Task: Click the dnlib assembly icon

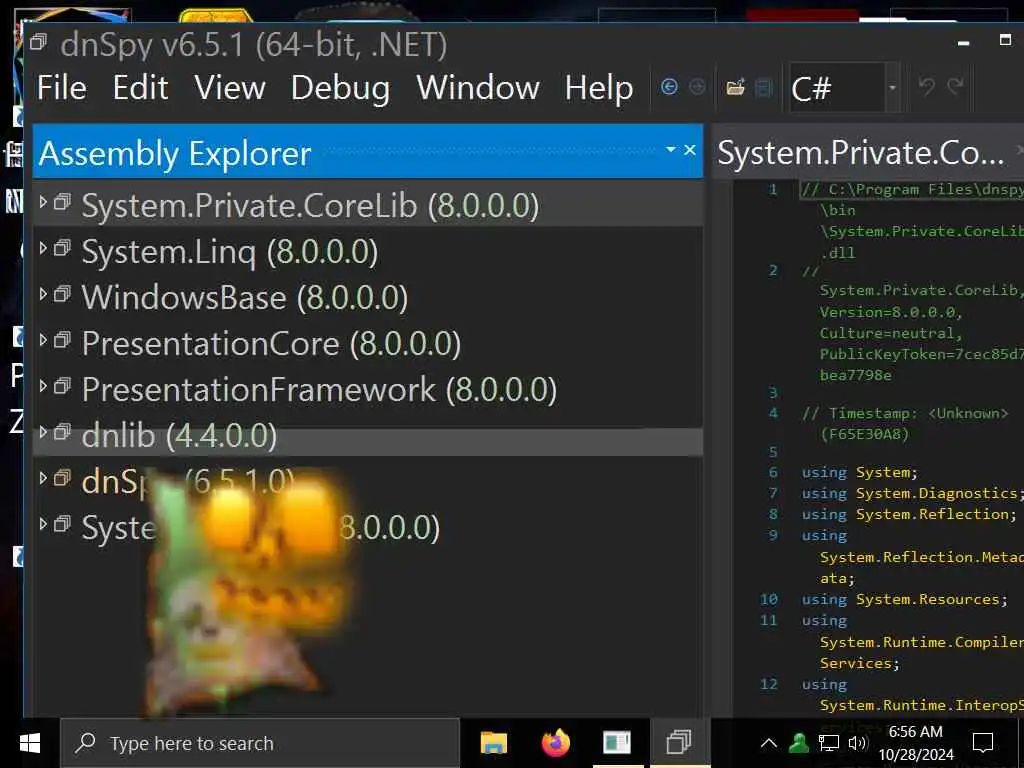Action: tap(62, 432)
